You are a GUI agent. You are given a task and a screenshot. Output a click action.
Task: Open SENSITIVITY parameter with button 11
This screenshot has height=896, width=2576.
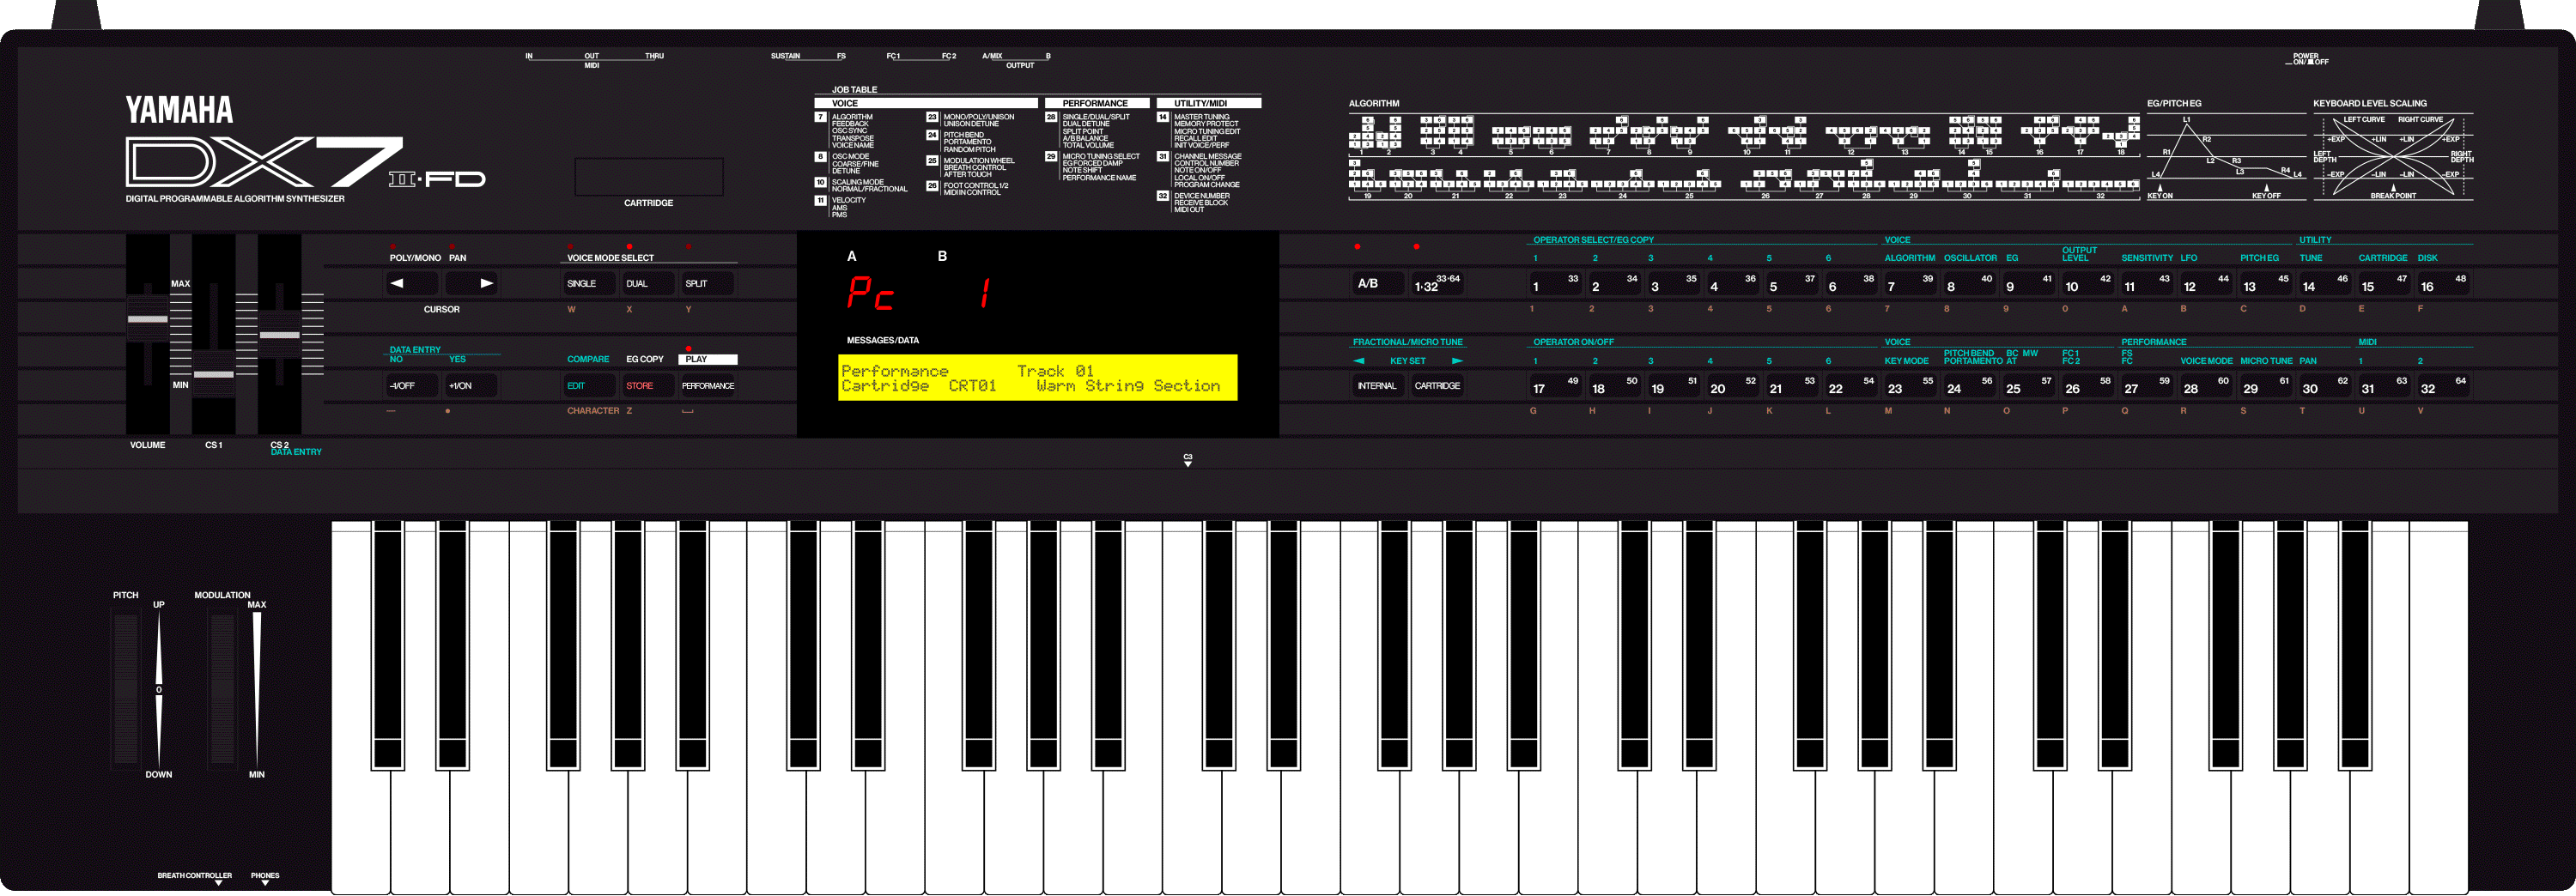pyautogui.click(x=2147, y=285)
